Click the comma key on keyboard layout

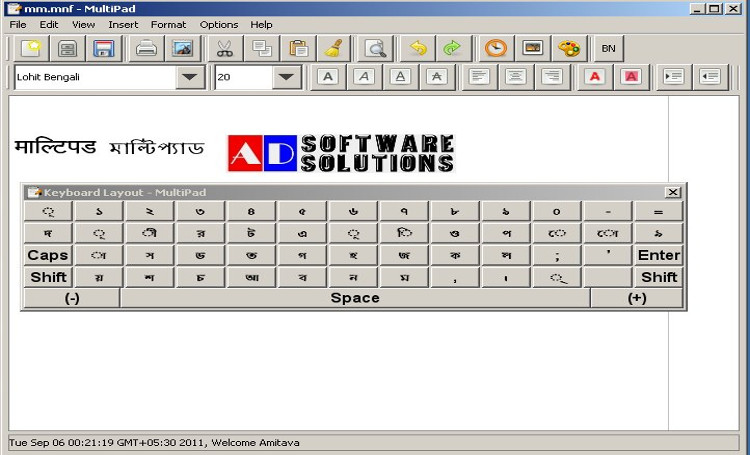(x=455, y=277)
